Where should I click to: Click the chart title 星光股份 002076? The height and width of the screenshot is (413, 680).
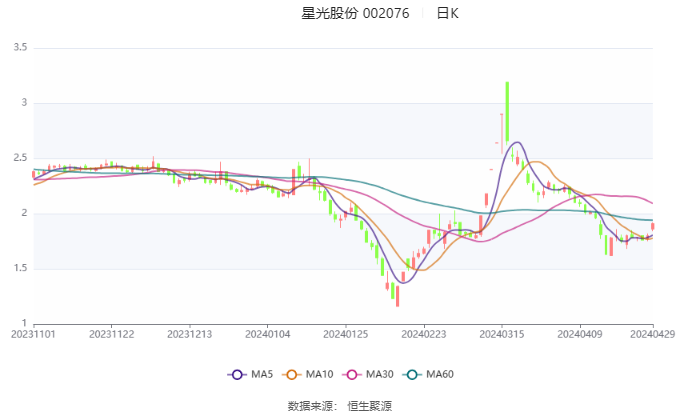pos(355,13)
